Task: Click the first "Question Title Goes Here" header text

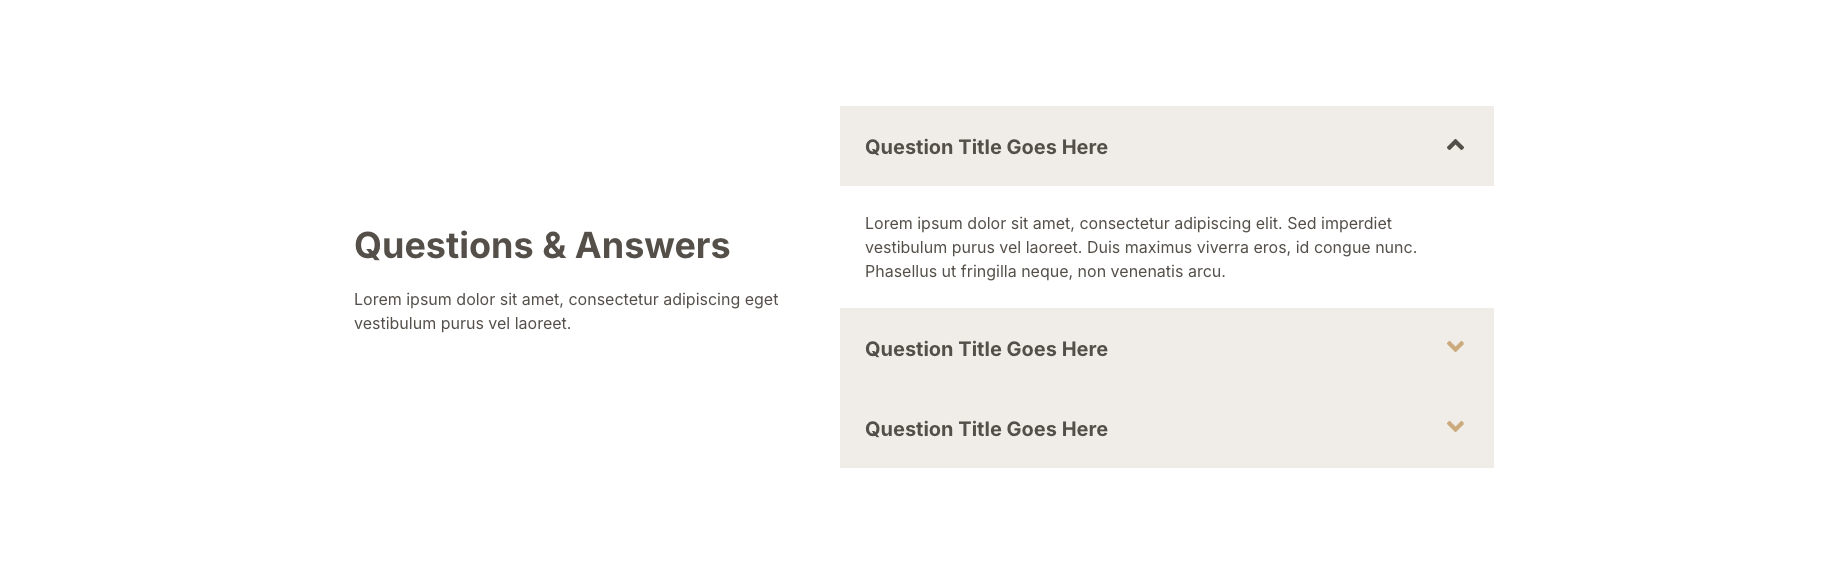Action: [x=985, y=147]
